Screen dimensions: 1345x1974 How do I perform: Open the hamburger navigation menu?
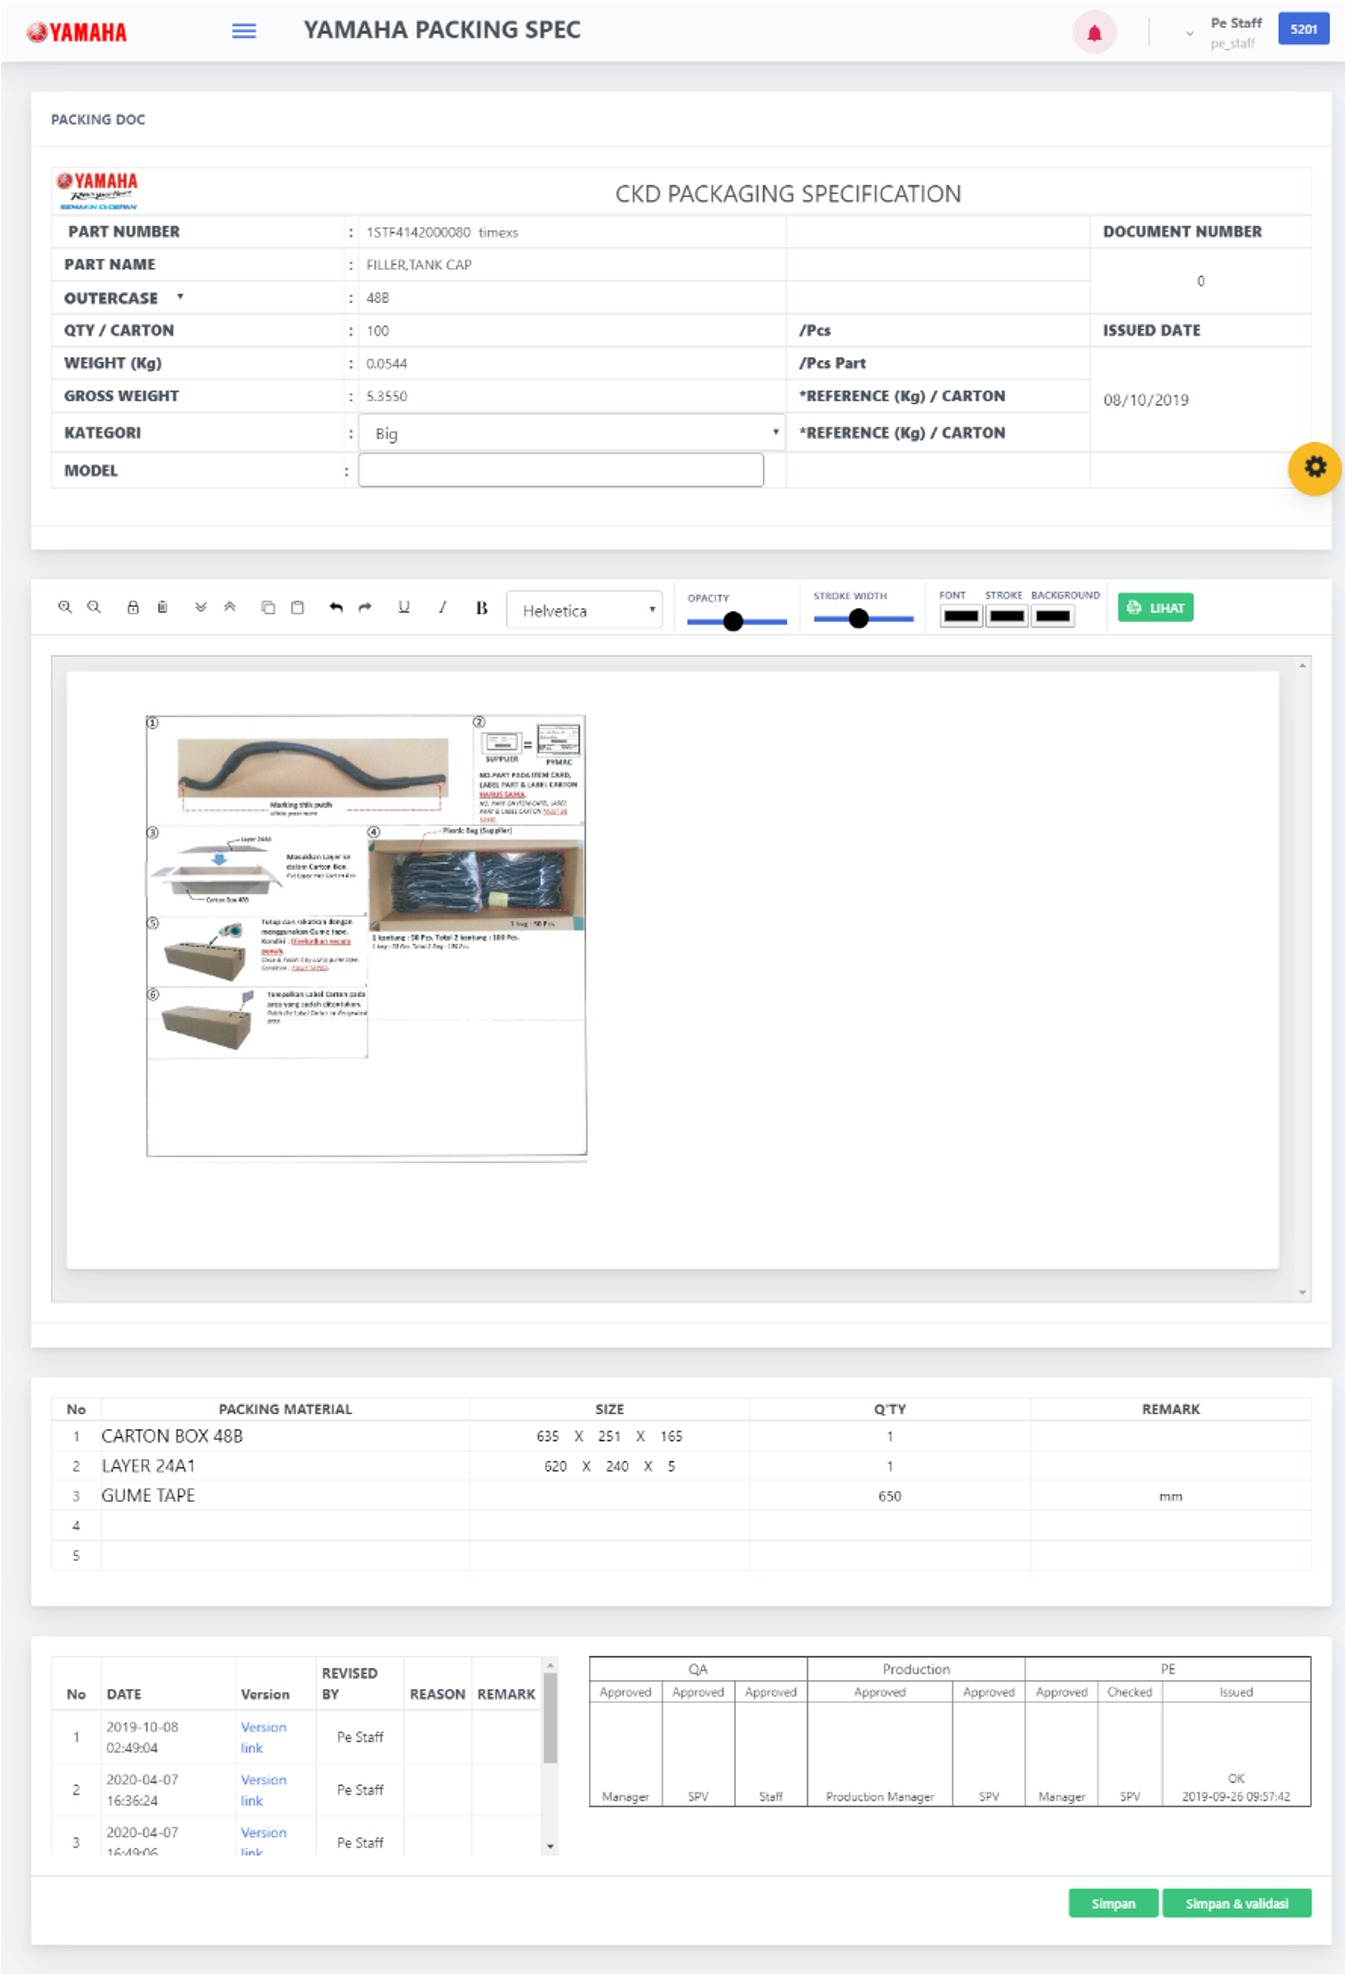[244, 31]
